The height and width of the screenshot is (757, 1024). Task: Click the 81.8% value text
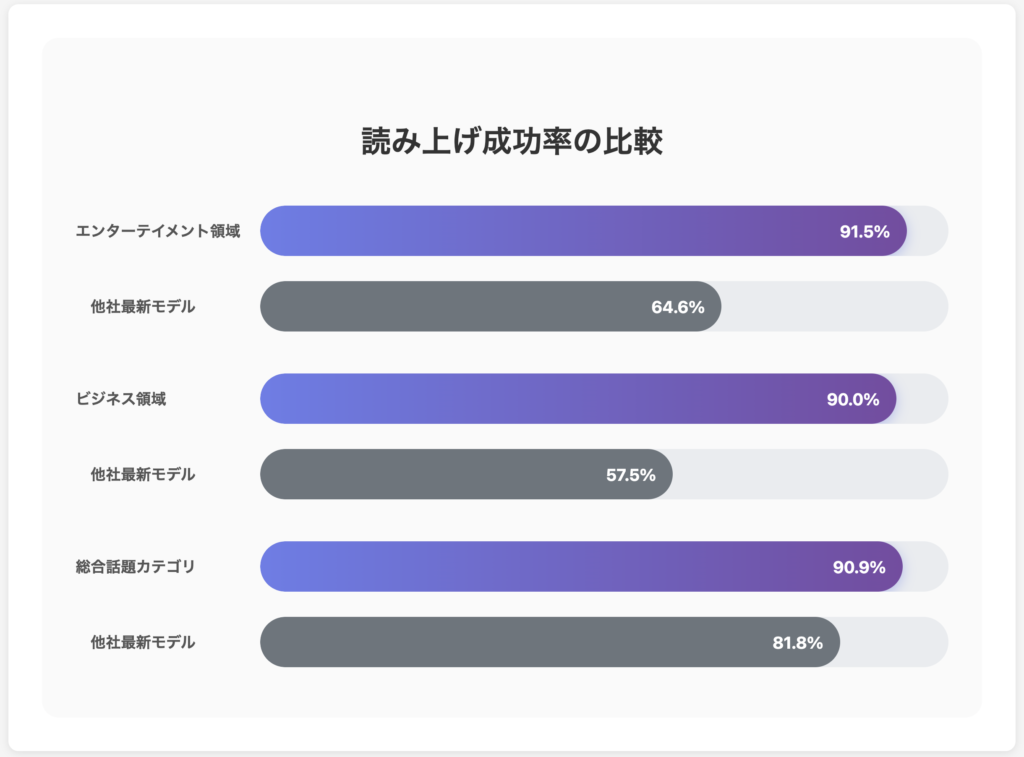798,643
